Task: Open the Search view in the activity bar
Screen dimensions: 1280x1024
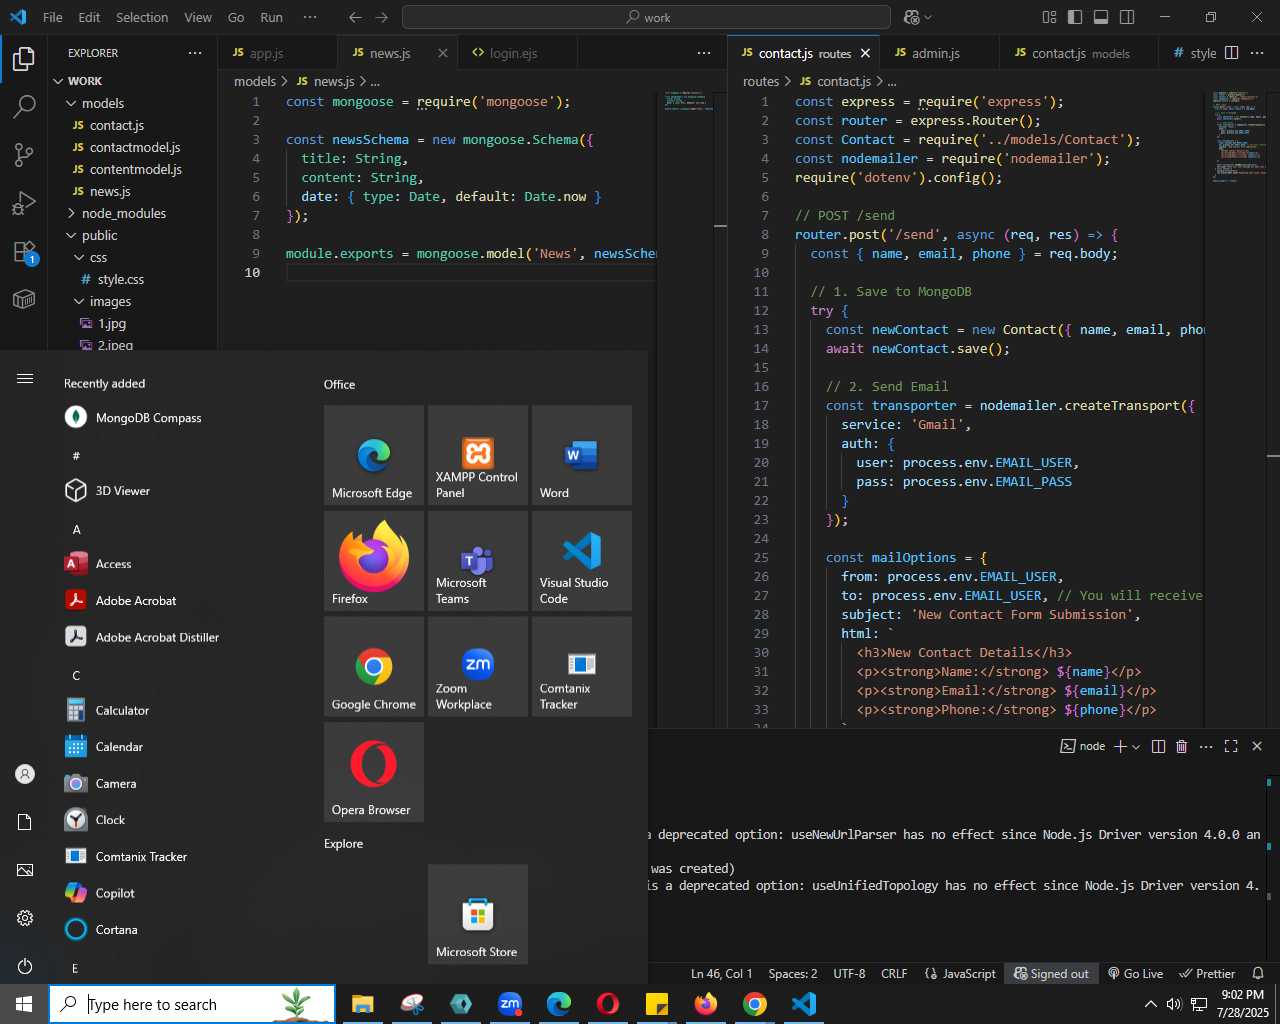Action: (x=24, y=106)
